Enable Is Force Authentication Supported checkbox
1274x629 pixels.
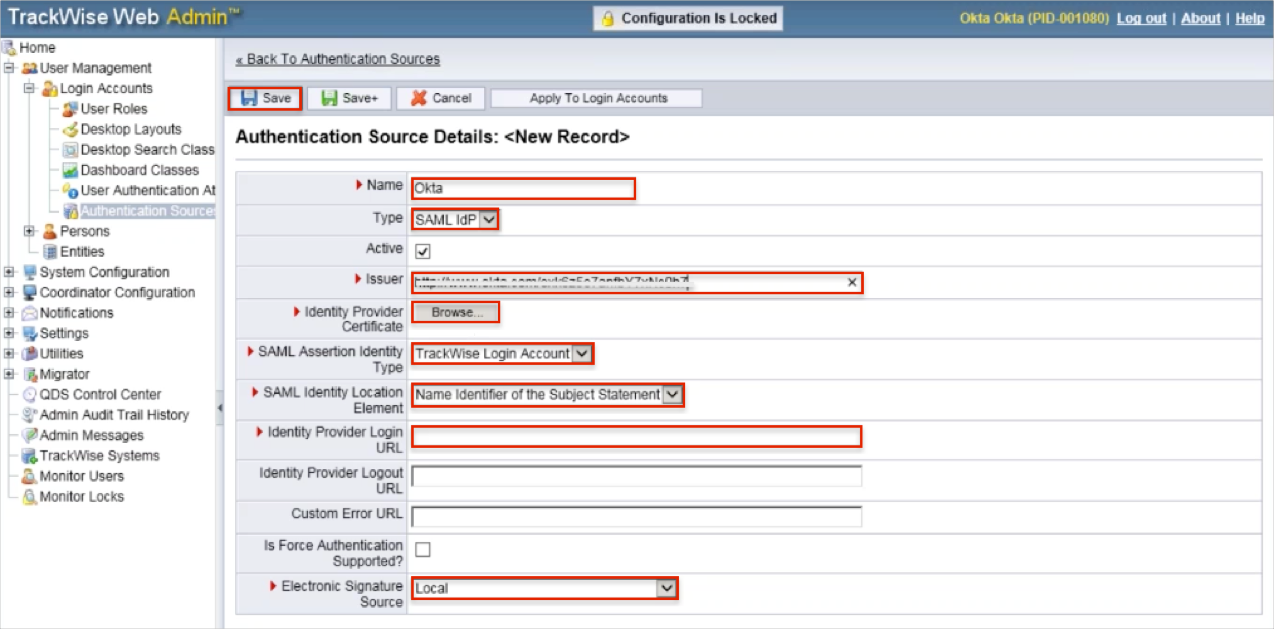tap(423, 549)
